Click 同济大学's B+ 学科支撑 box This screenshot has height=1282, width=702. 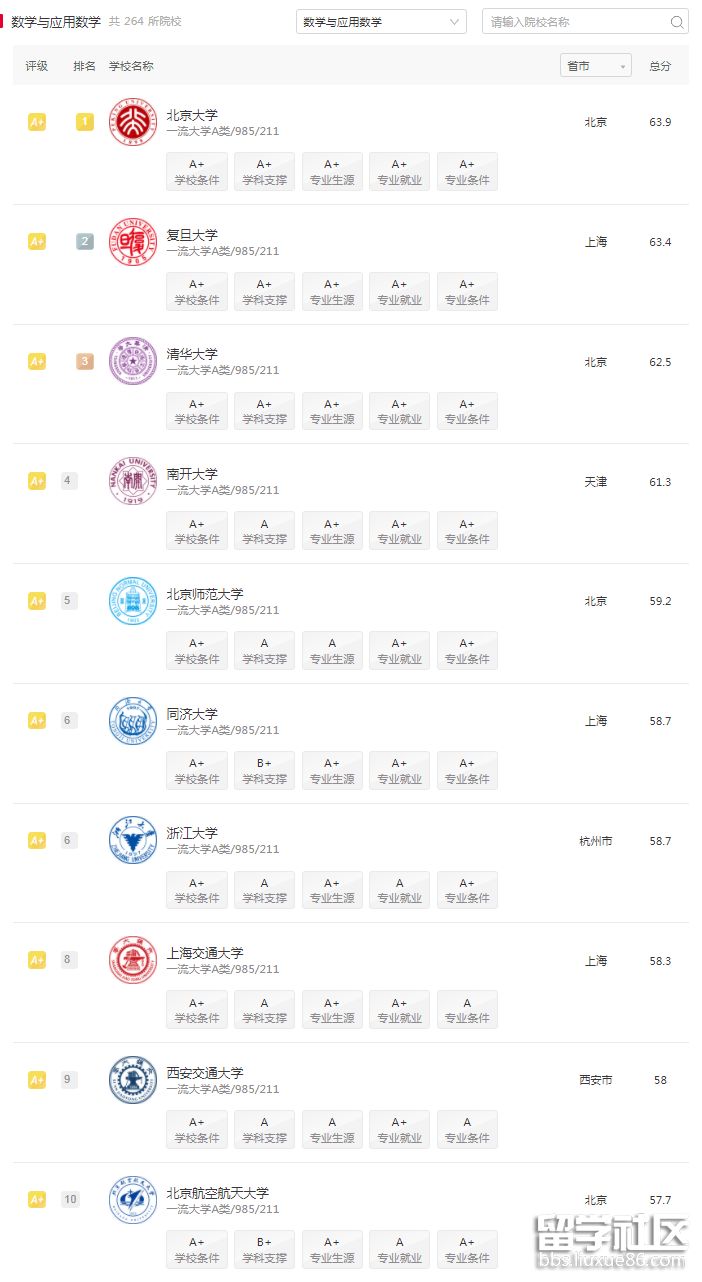click(x=264, y=771)
